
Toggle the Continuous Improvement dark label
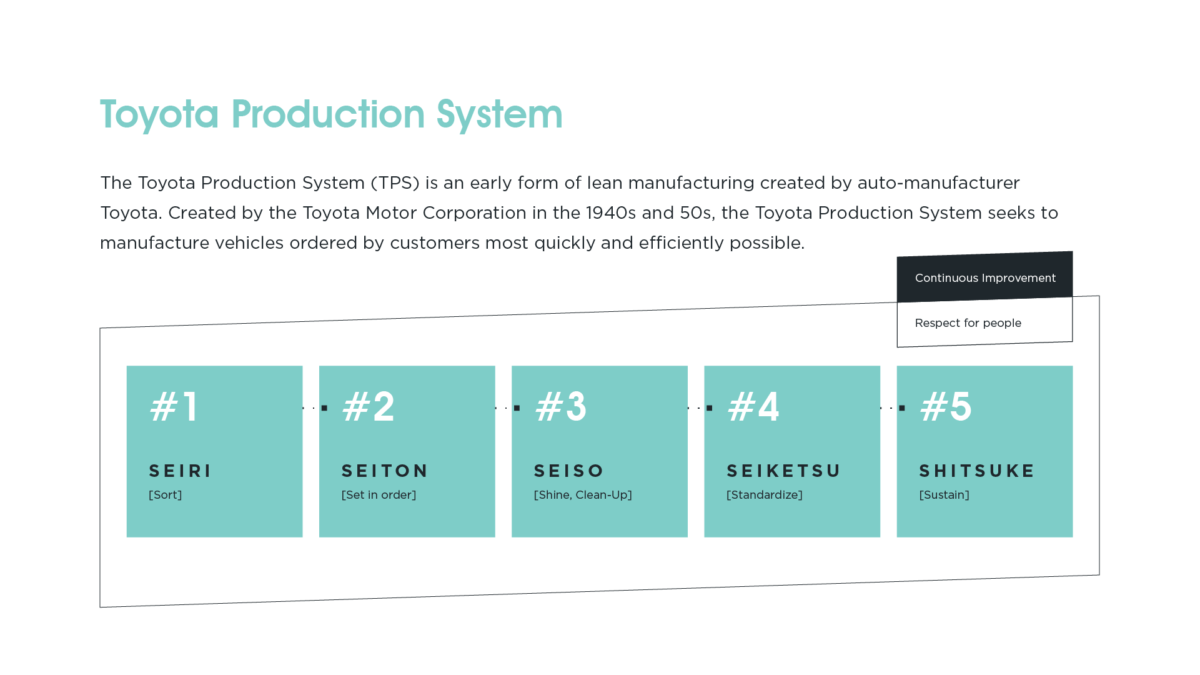pyautogui.click(x=984, y=277)
